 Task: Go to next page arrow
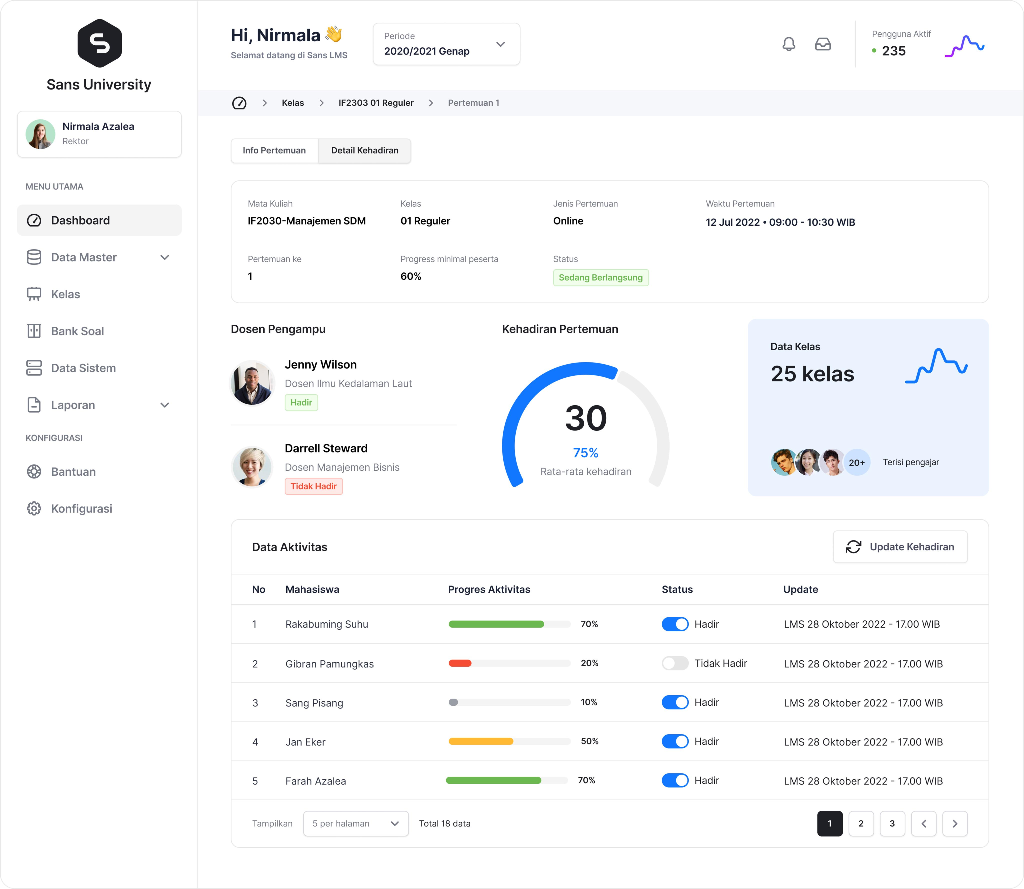955,824
